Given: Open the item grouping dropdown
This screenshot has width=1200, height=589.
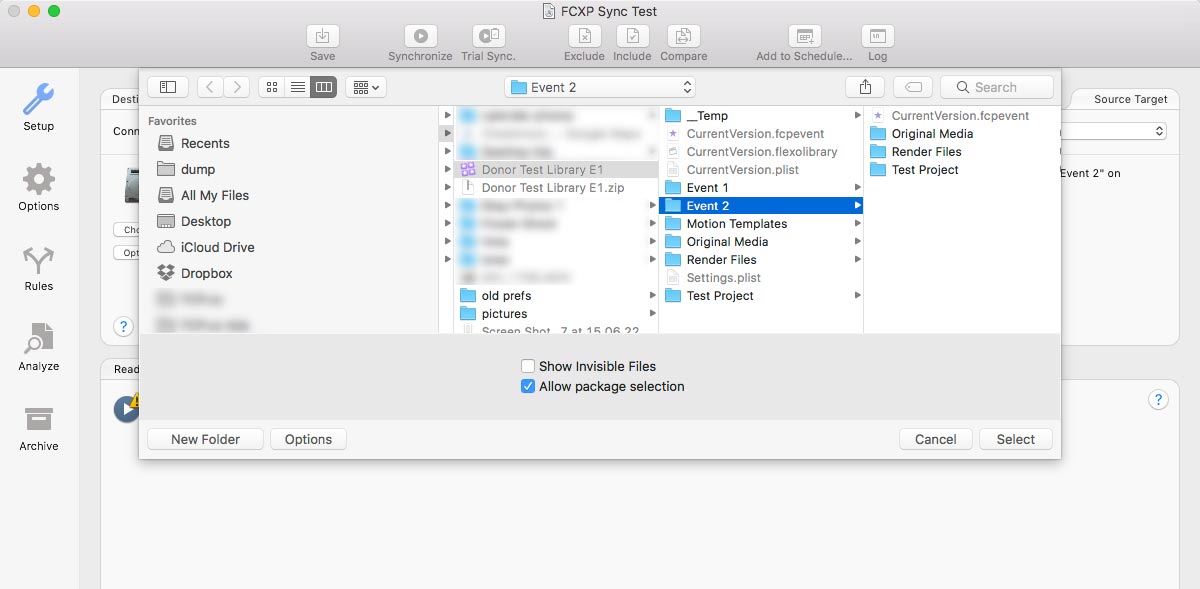Looking at the screenshot, I should pos(366,87).
